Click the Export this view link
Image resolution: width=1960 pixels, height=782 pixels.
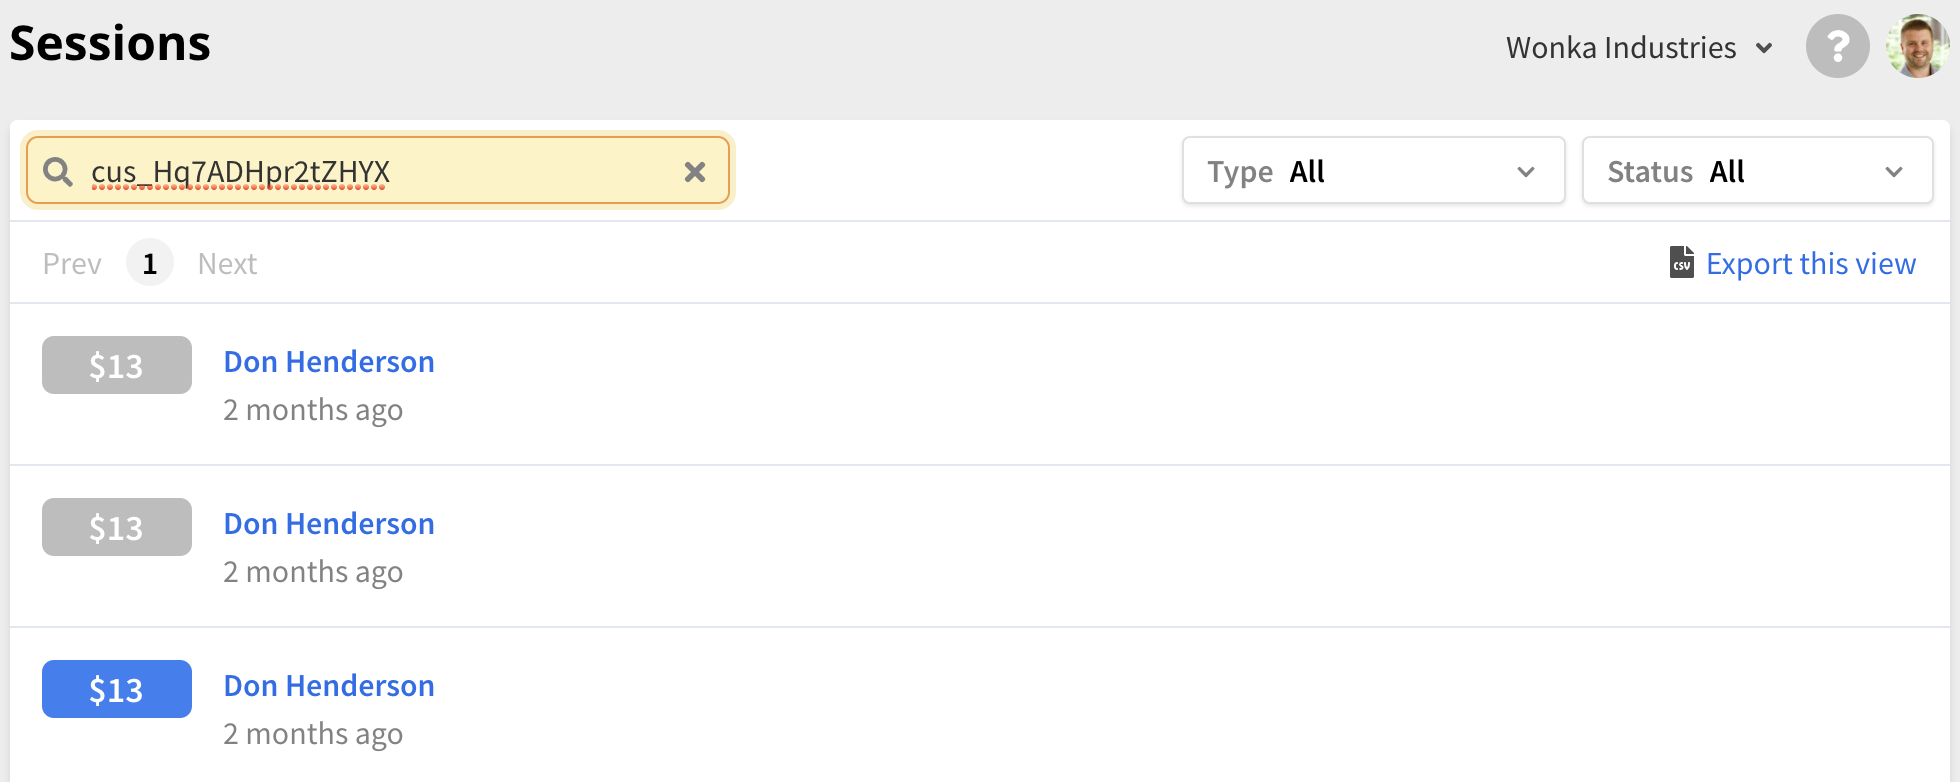(x=1810, y=264)
